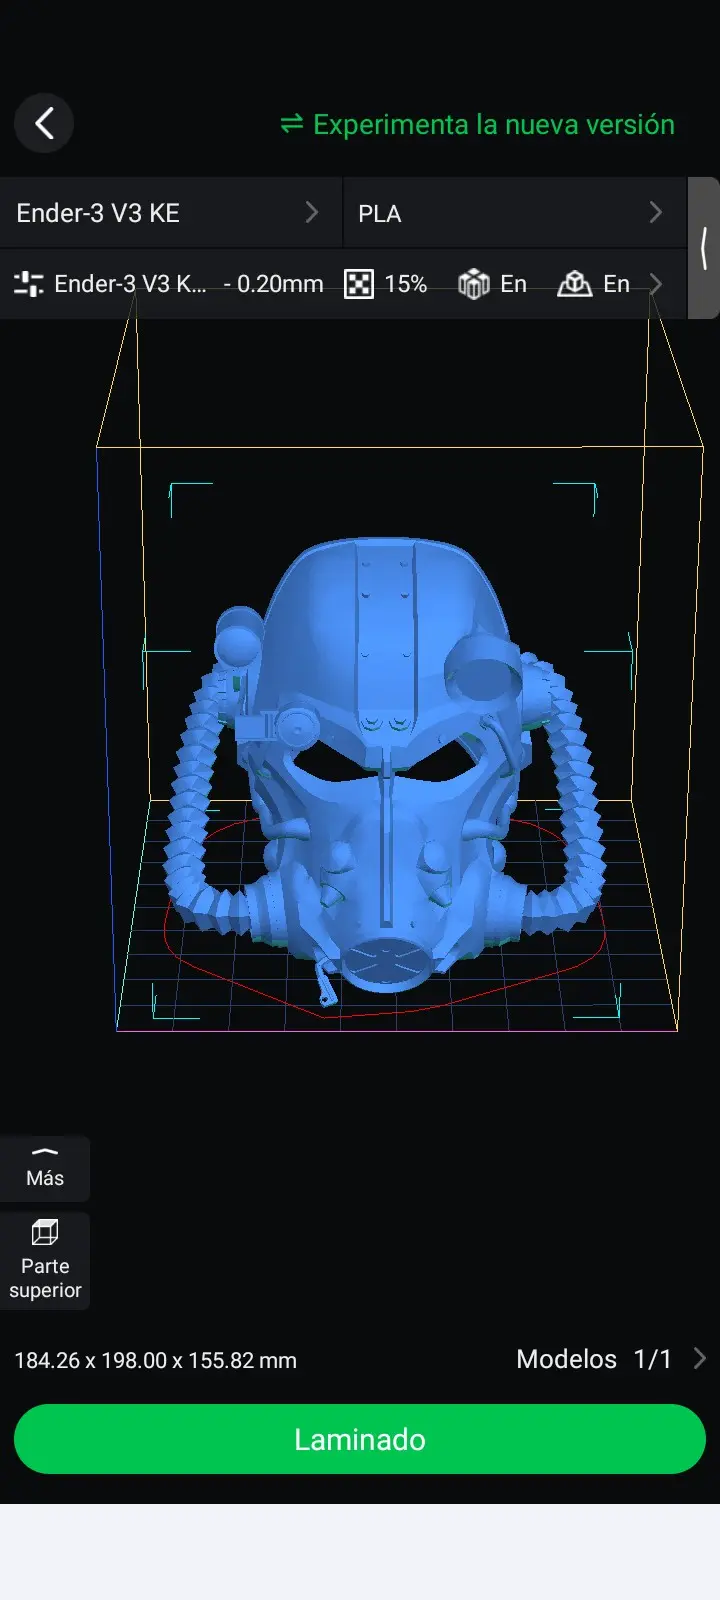Tap the dimensions 184.26 x 198.00 x 155.82 mm
The image size is (720, 1600).
point(156,1360)
